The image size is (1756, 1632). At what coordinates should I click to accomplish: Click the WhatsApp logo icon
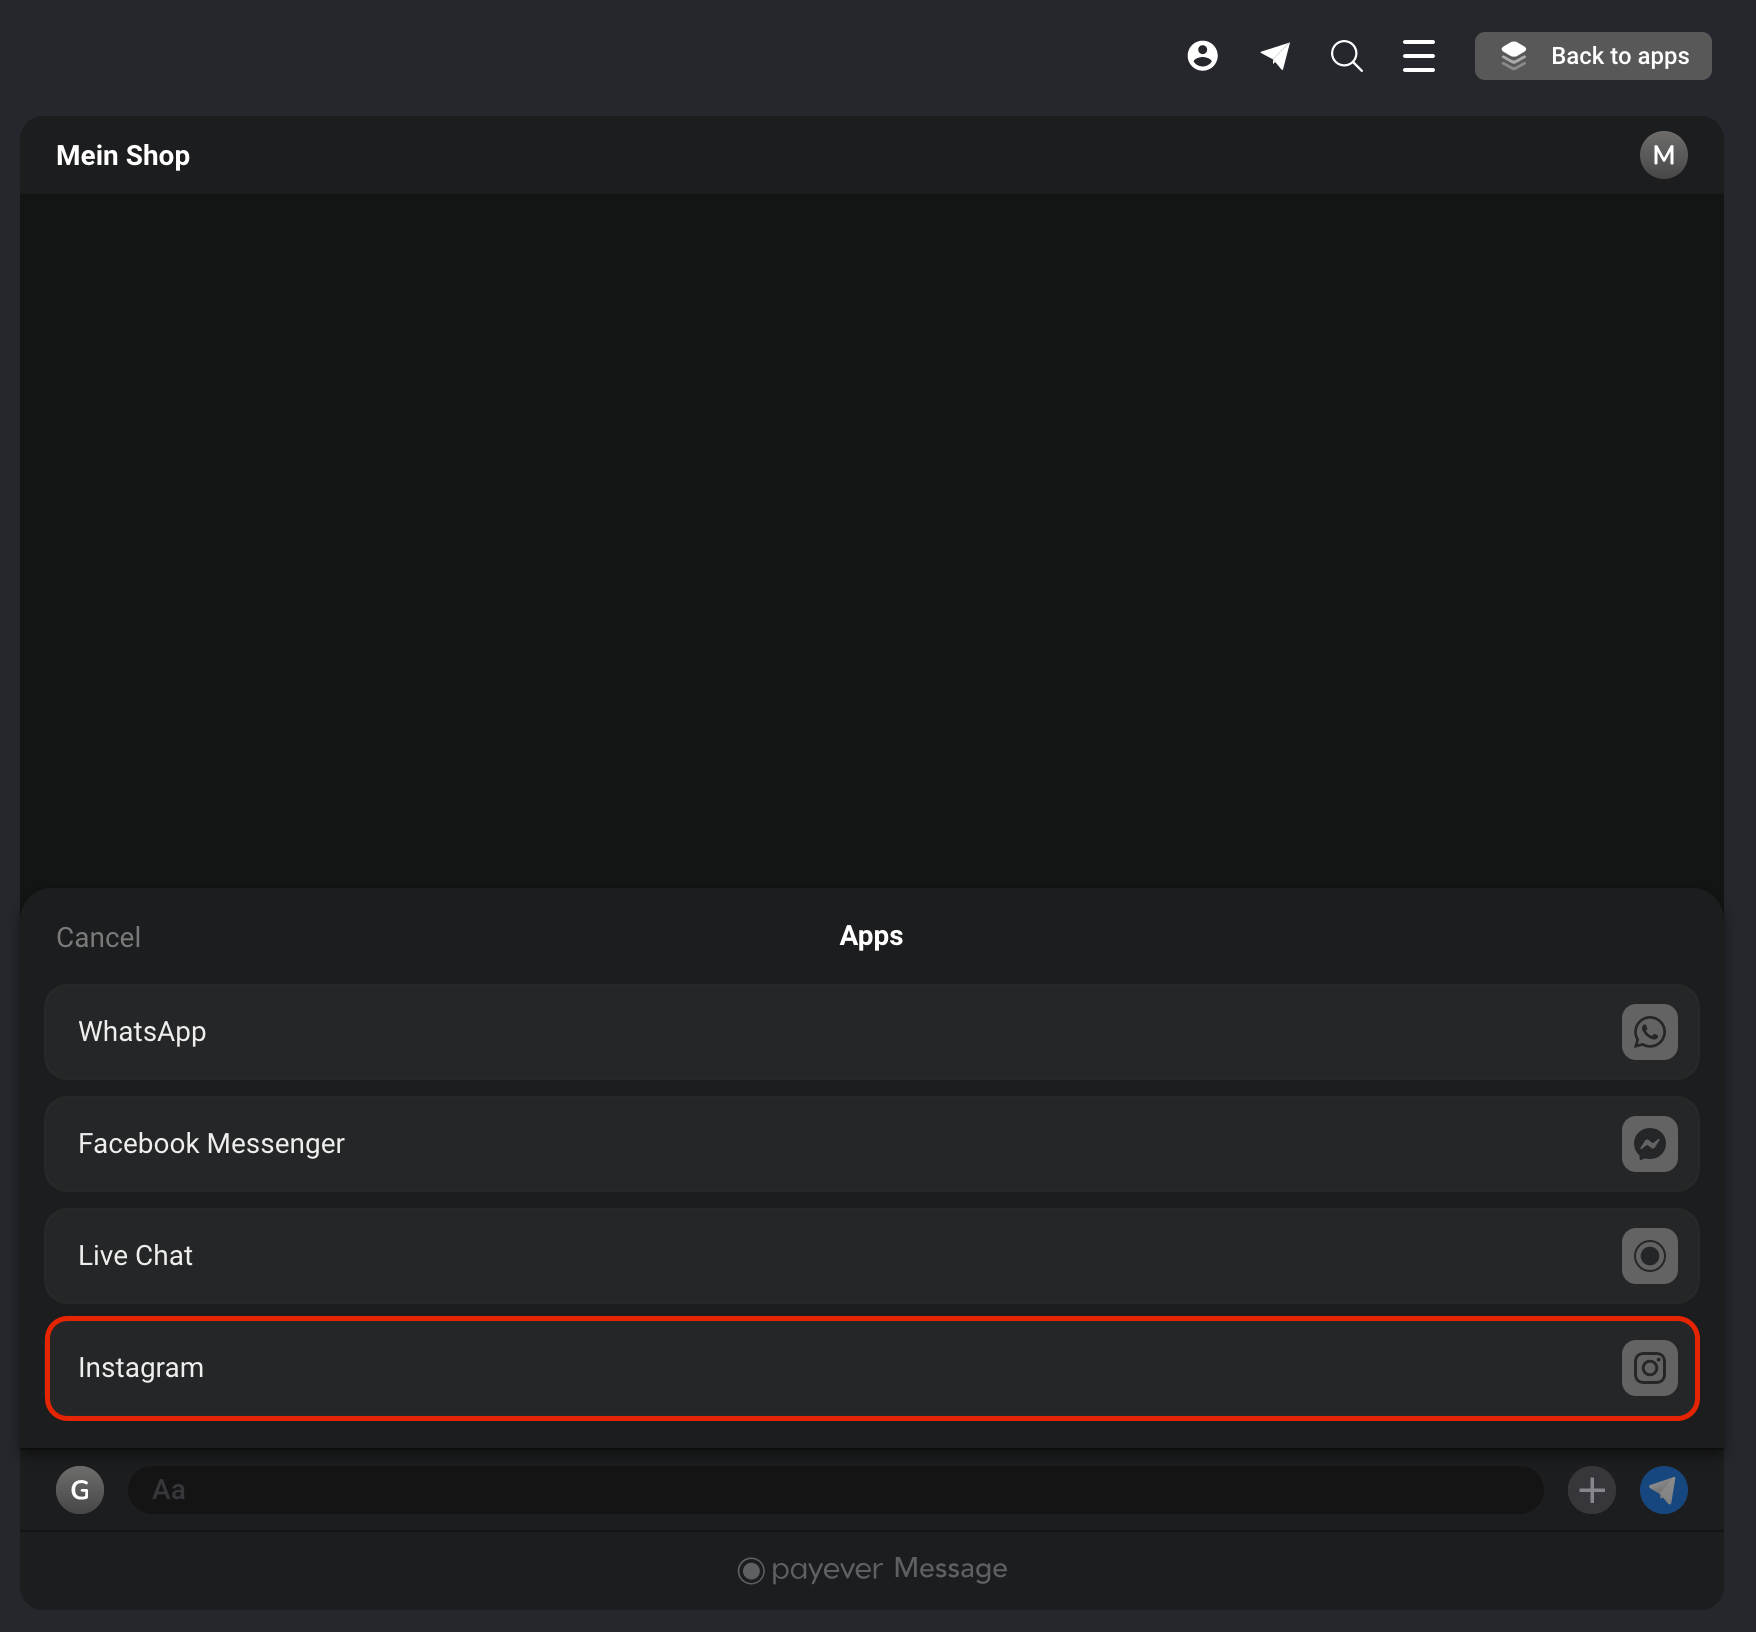(x=1650, y=1032)
